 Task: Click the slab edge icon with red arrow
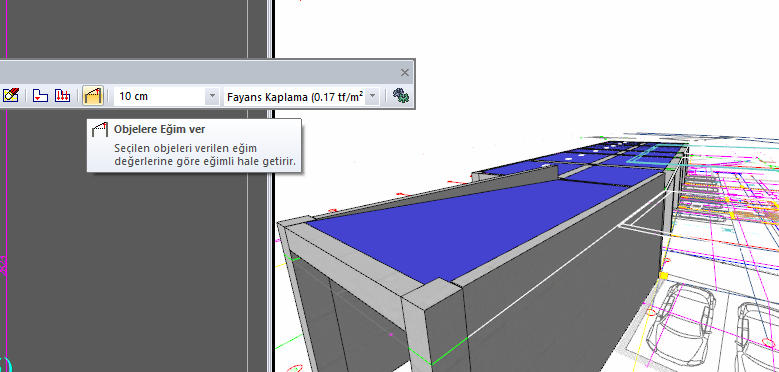point(40,96)
